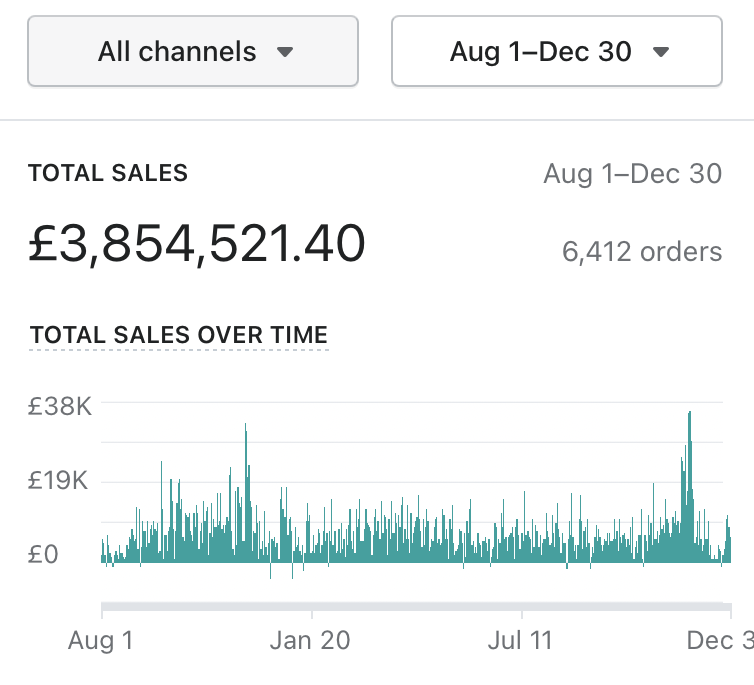This screenshot has width=754, height=685.
Task: Click the gray date text beside TOTAL SALES
Action: click(632, 174)
